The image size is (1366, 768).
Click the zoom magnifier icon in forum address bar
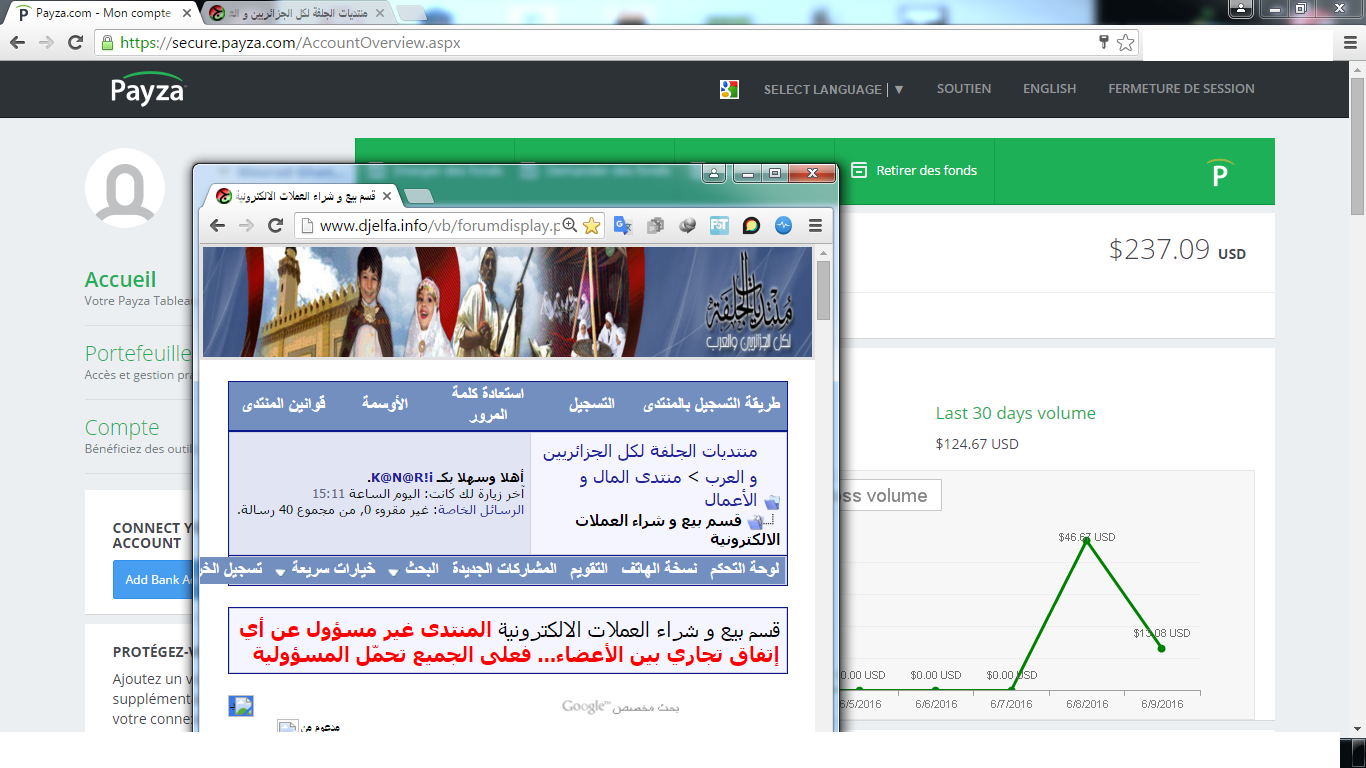[x=570, y=226]
